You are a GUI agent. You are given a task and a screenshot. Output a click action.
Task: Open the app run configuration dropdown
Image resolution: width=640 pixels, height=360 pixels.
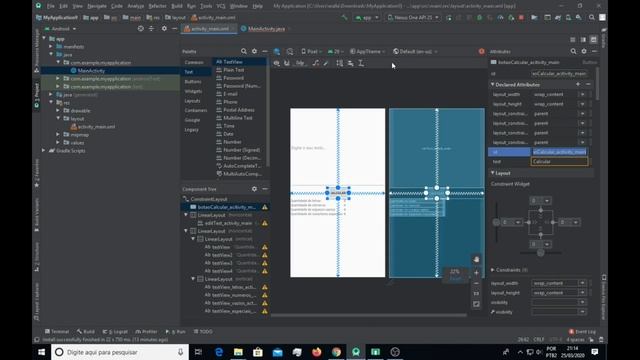tap(367, 18)
